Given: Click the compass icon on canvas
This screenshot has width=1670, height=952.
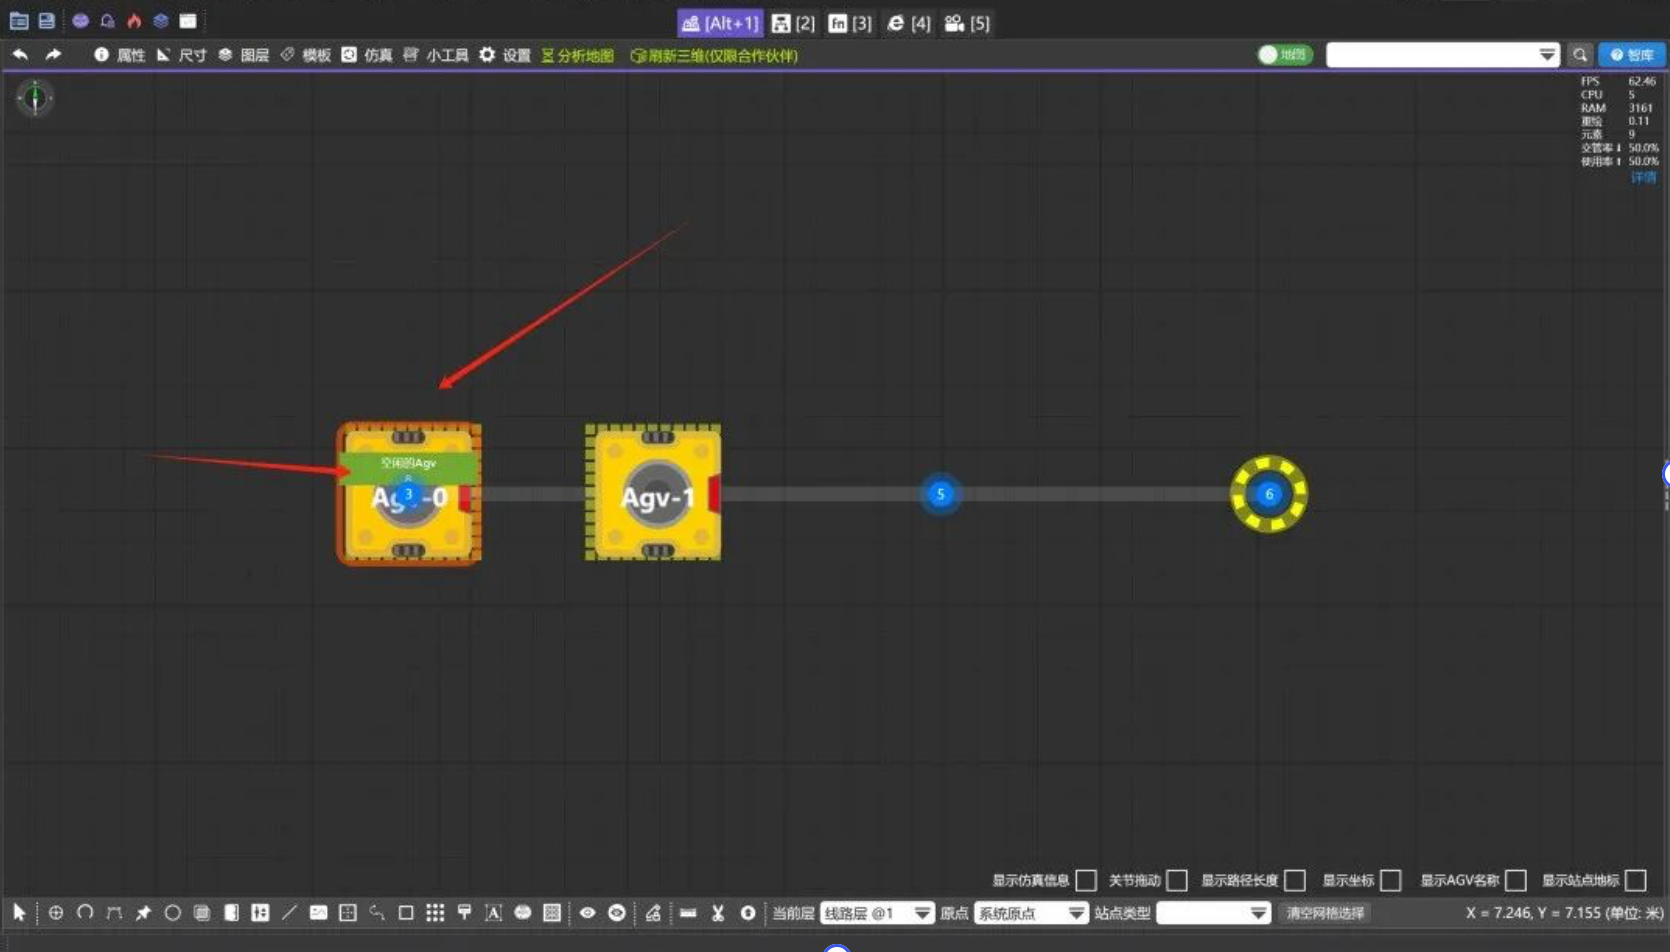Looking at the screenshot, I should (x=35, y=98).
